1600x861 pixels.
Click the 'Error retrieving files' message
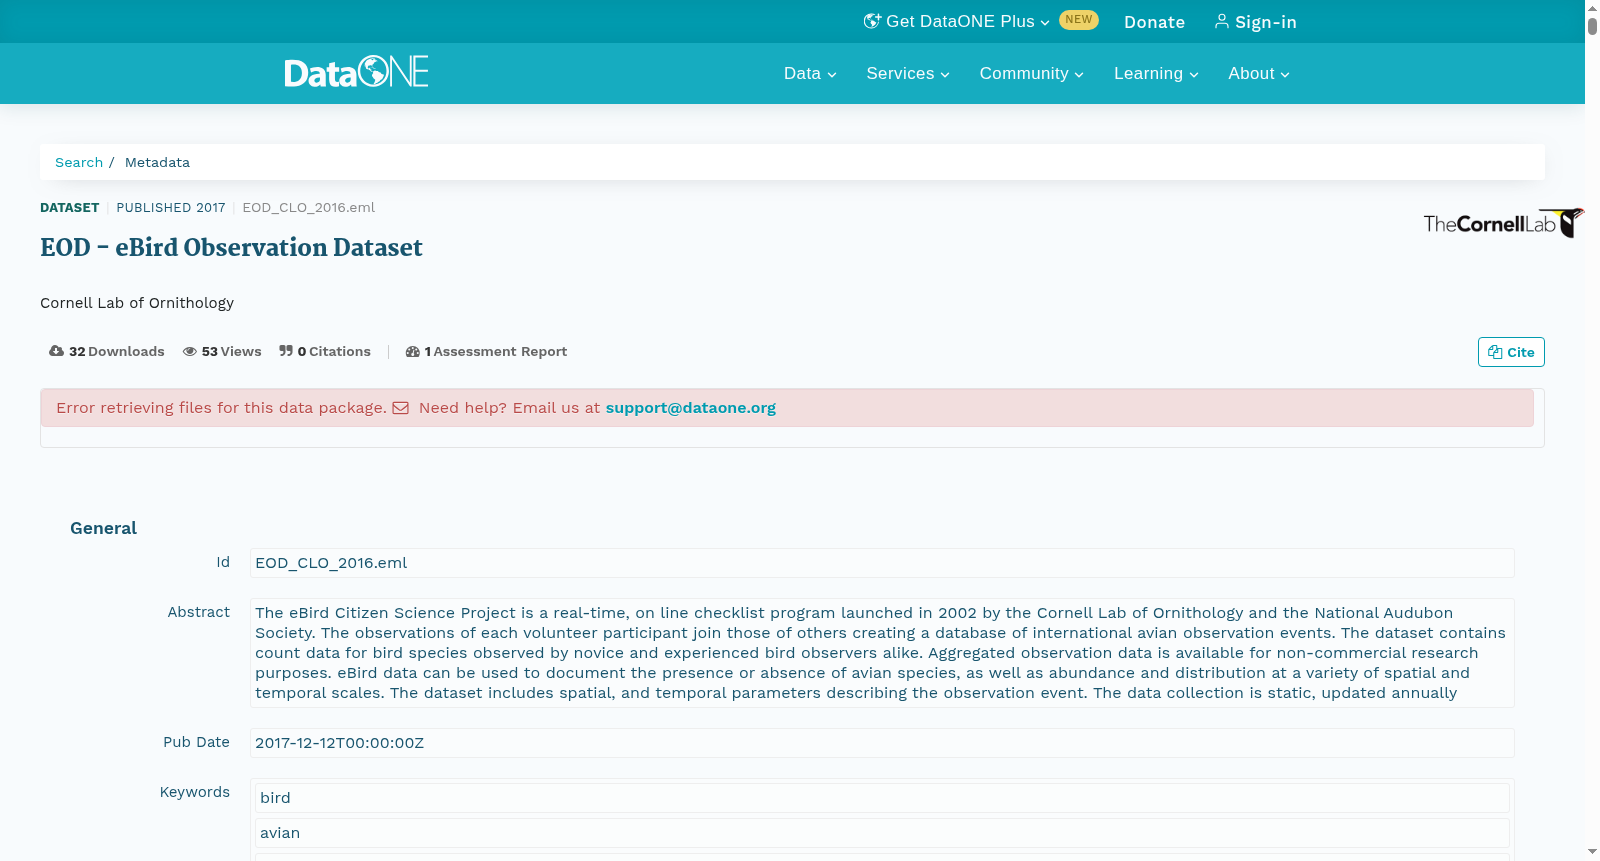coord(221,408)
